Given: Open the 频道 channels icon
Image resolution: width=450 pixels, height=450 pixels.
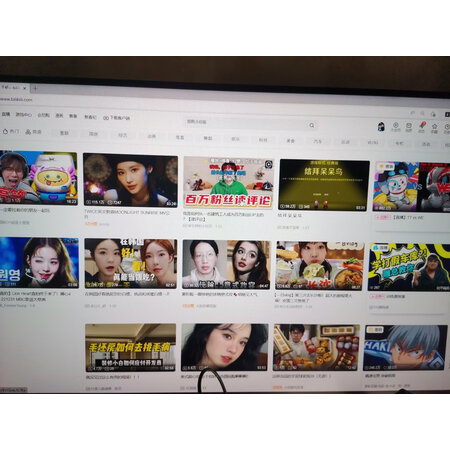Looking at the screenshot, I should 33,132.
